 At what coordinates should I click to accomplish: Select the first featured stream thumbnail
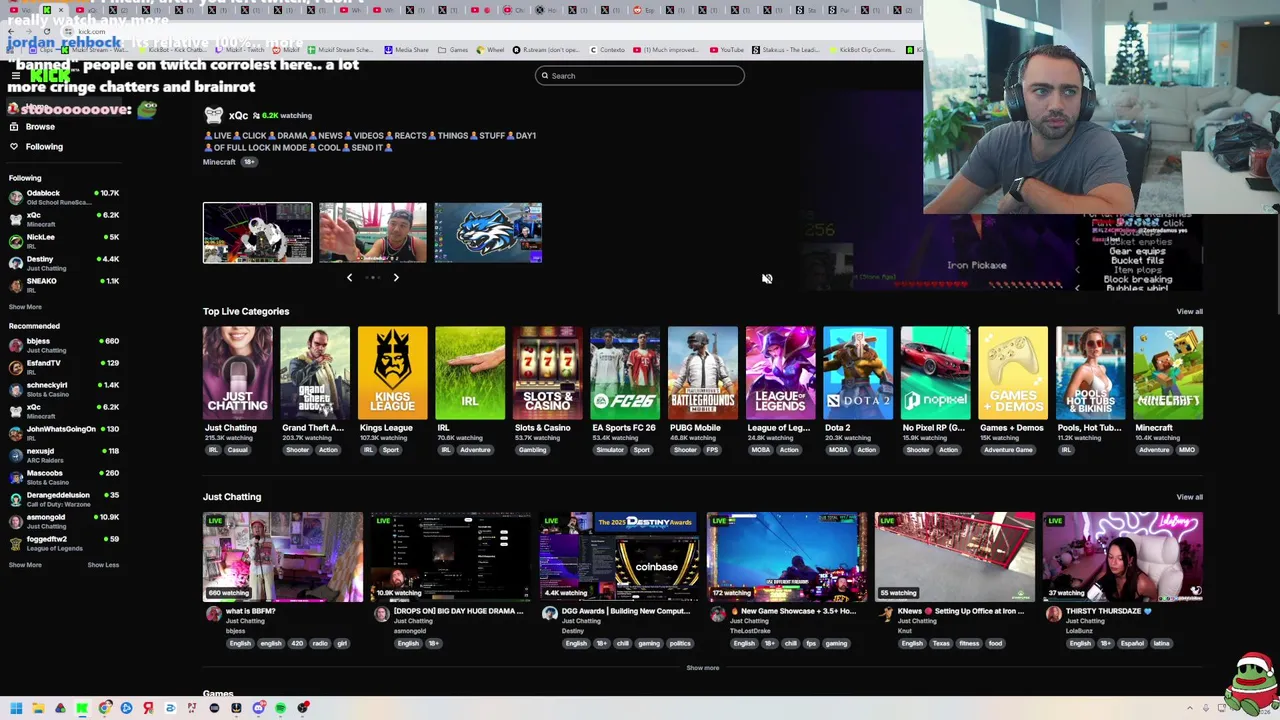coord(258,233)
